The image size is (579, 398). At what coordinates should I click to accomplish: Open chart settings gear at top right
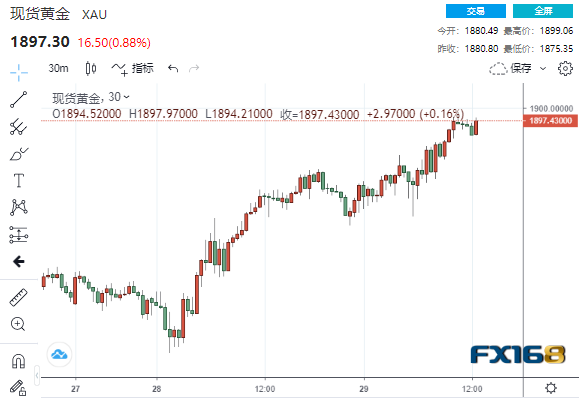(x=565, y=68)
